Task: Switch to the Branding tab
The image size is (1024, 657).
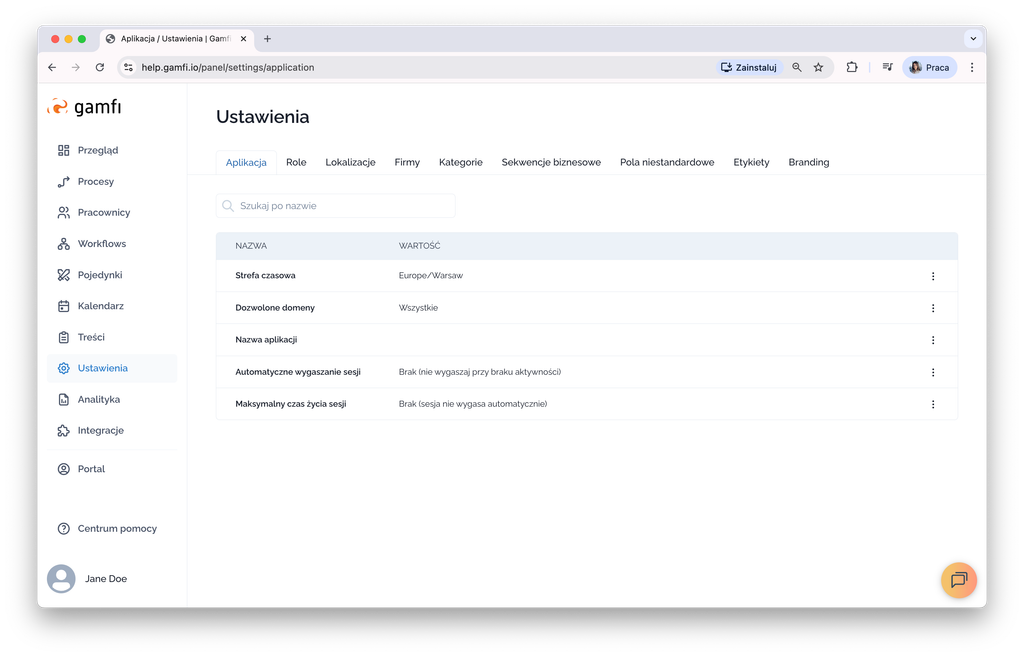Action: tap(808, 162)
